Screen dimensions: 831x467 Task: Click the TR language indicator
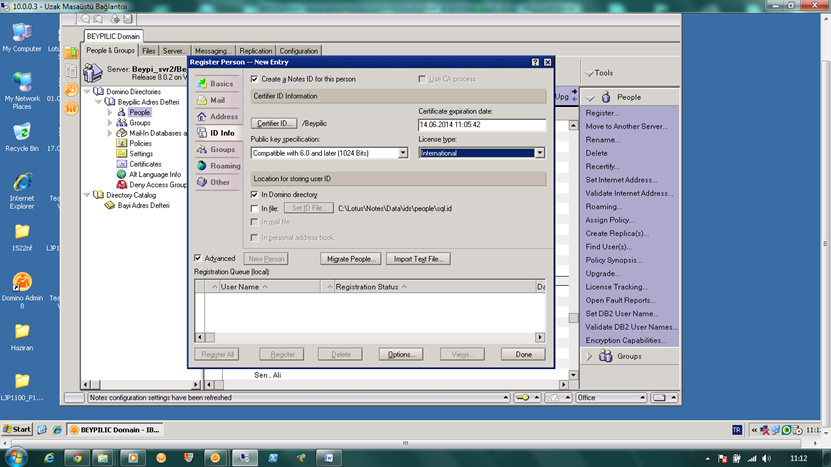click(x=737, y=430)
